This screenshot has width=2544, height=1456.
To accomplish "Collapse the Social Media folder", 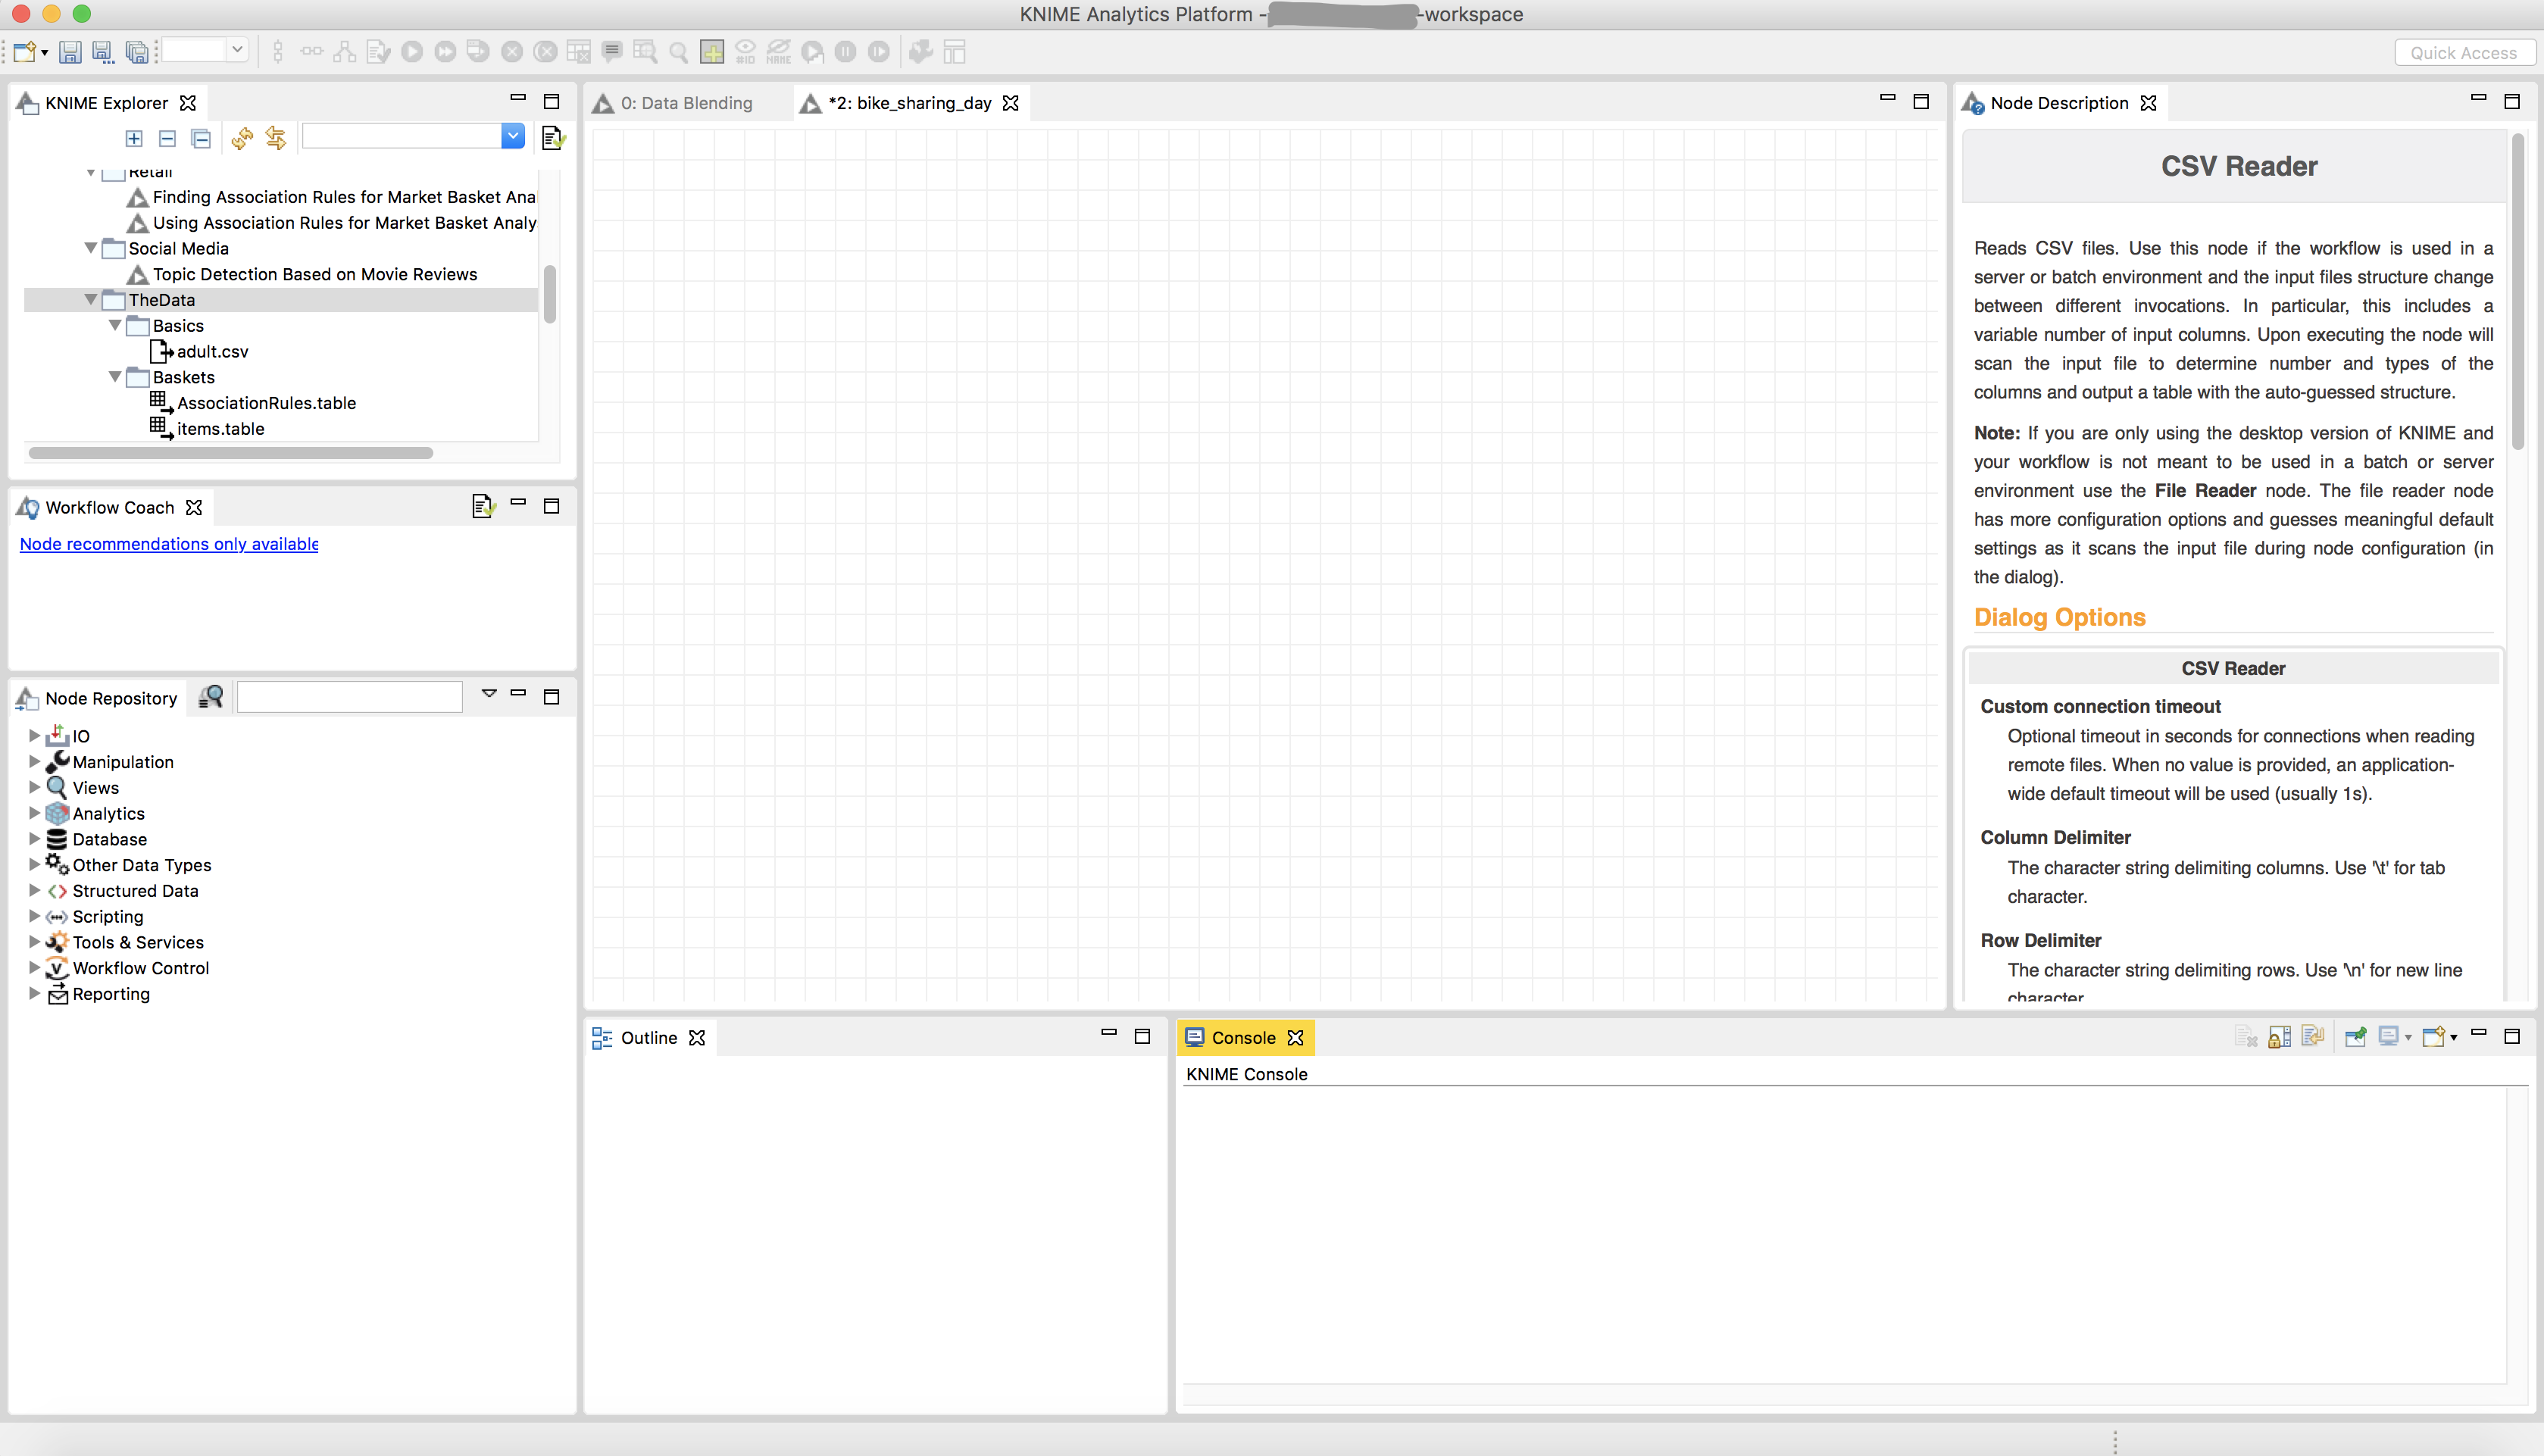I will click(91, 247).
